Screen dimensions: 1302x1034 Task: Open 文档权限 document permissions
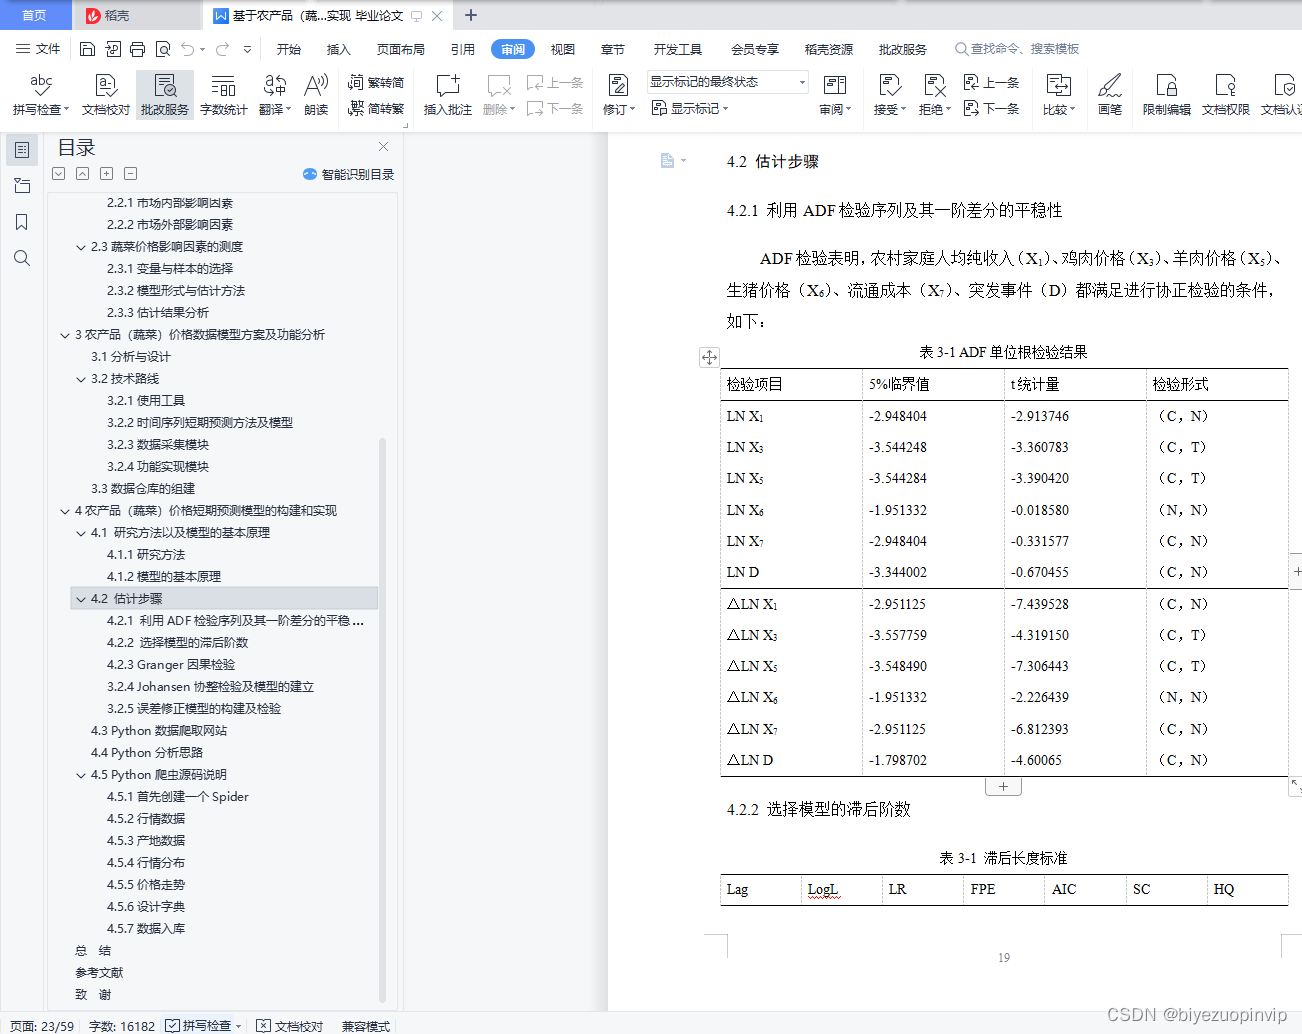pos(1225,95)
